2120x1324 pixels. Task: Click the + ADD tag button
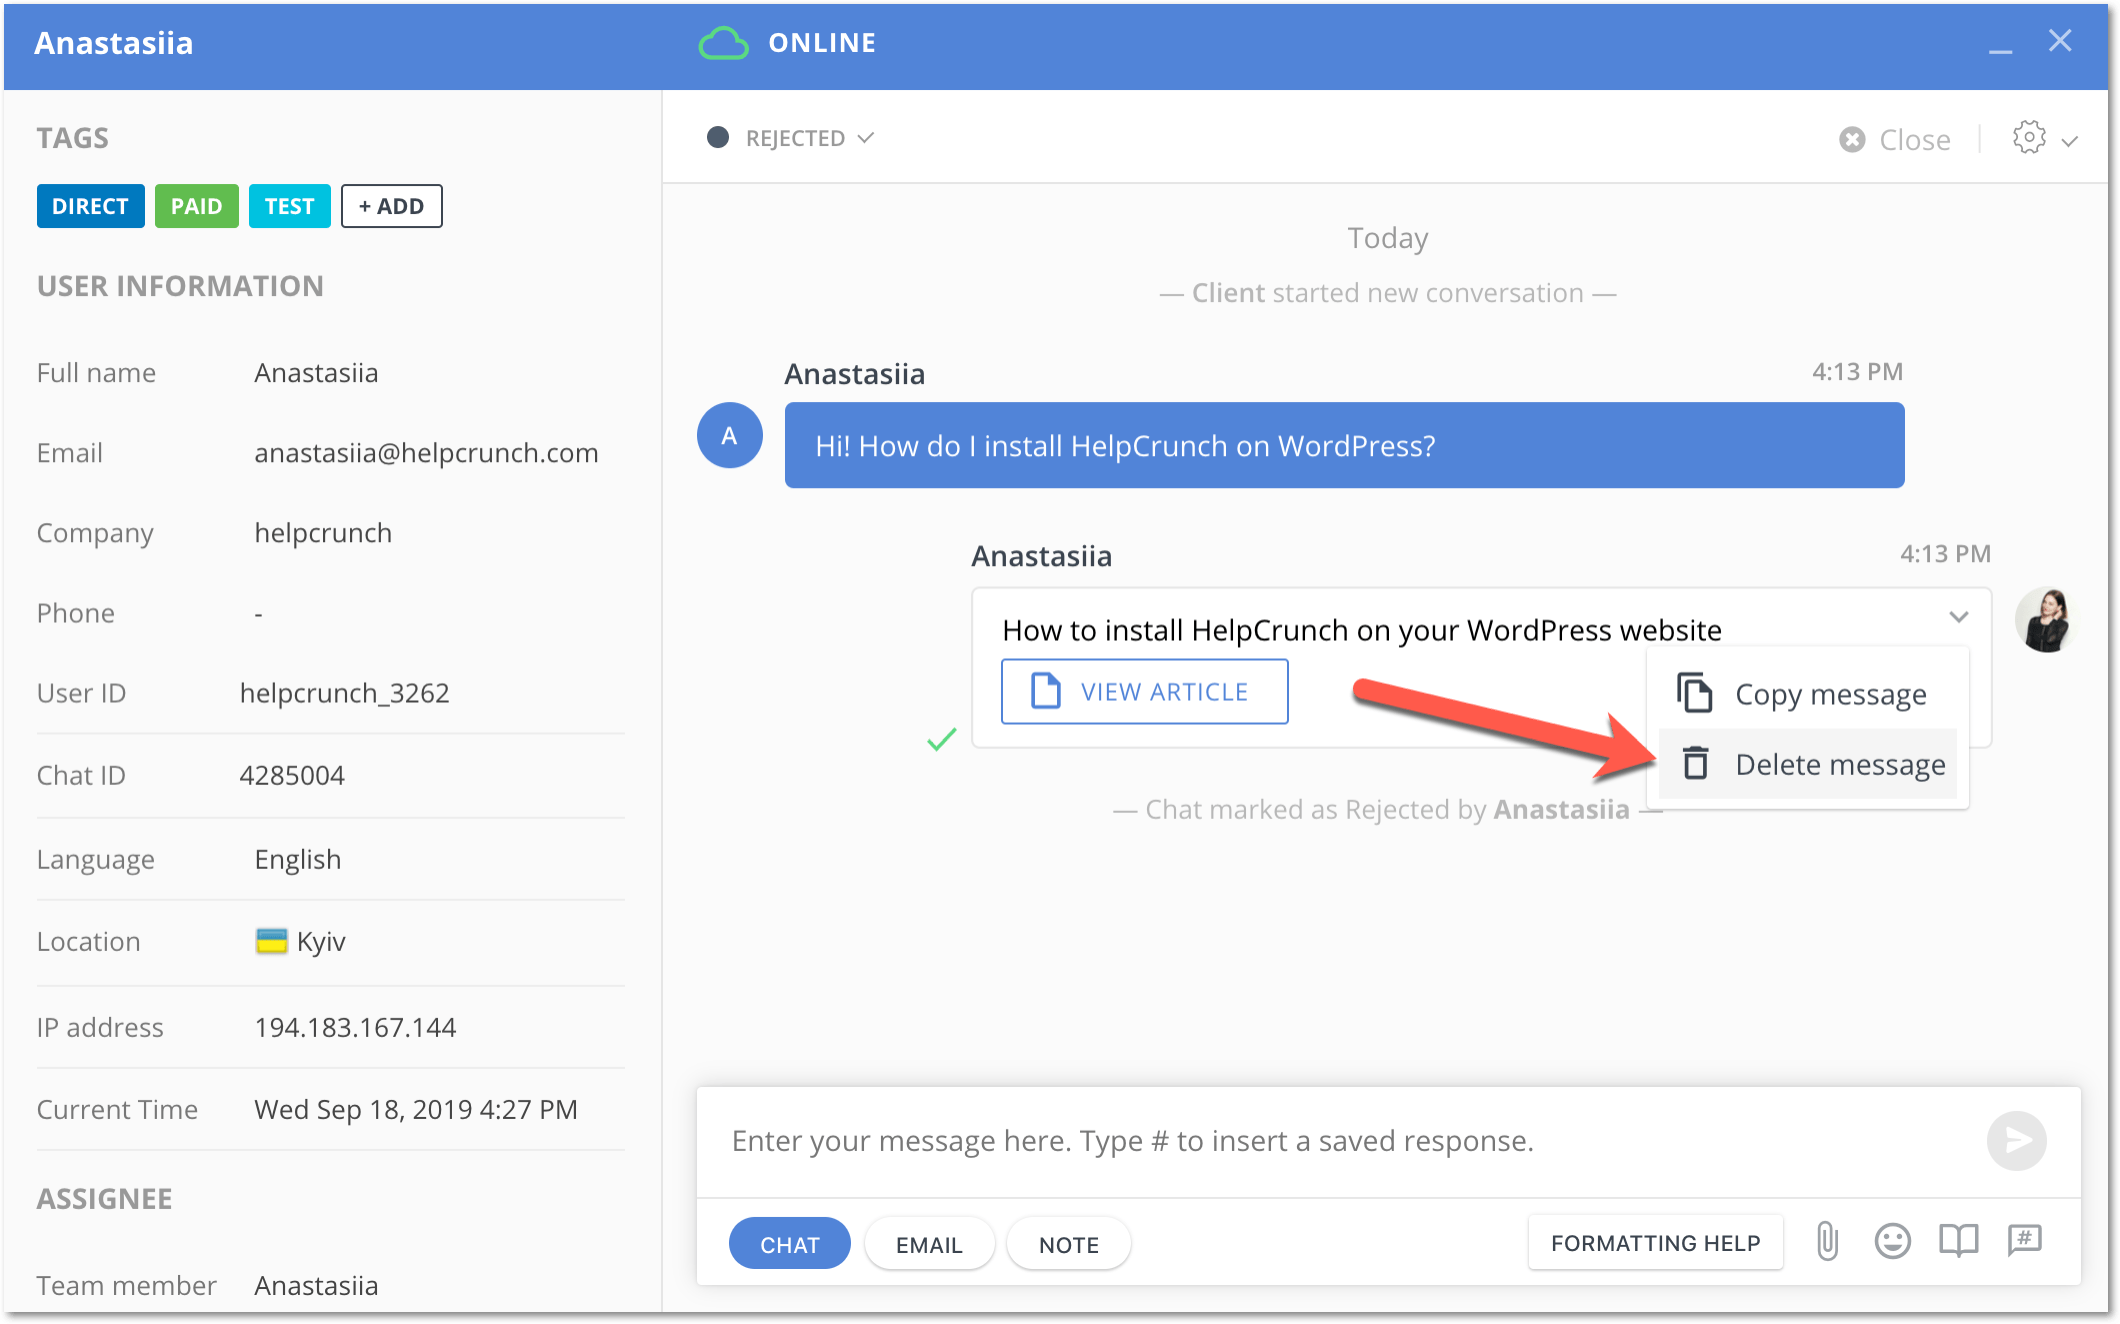[391, 206]
